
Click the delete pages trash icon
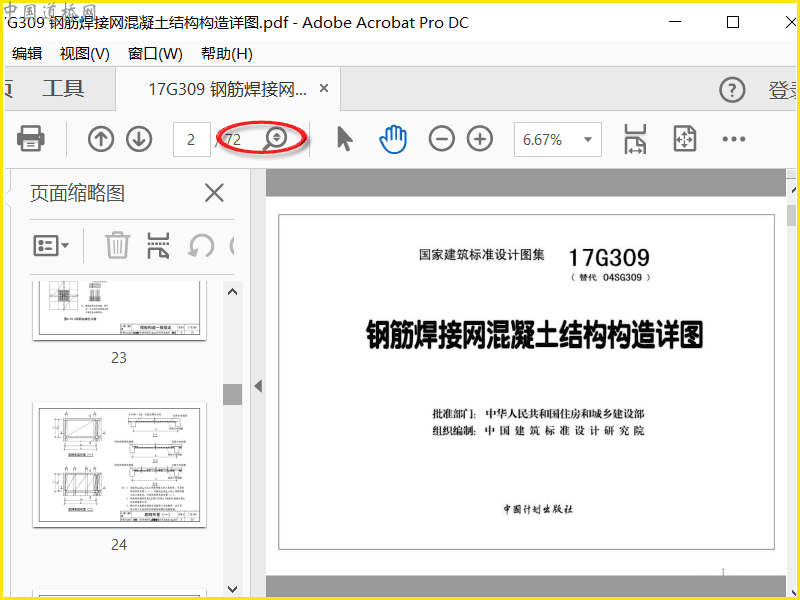pyautogui.click(x=117, y=245)
